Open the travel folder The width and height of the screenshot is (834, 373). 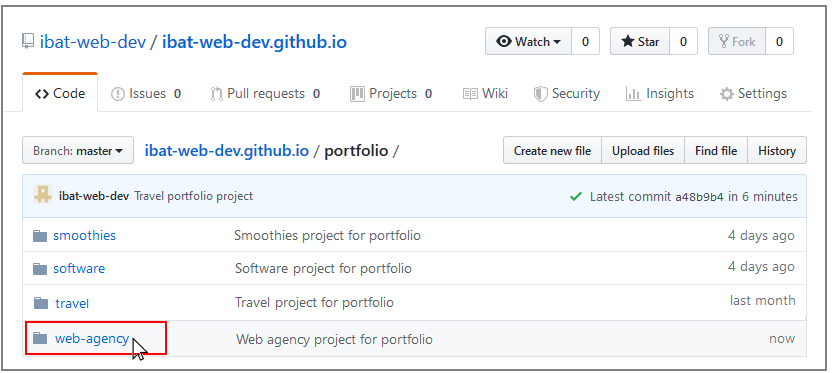point(72,303)
